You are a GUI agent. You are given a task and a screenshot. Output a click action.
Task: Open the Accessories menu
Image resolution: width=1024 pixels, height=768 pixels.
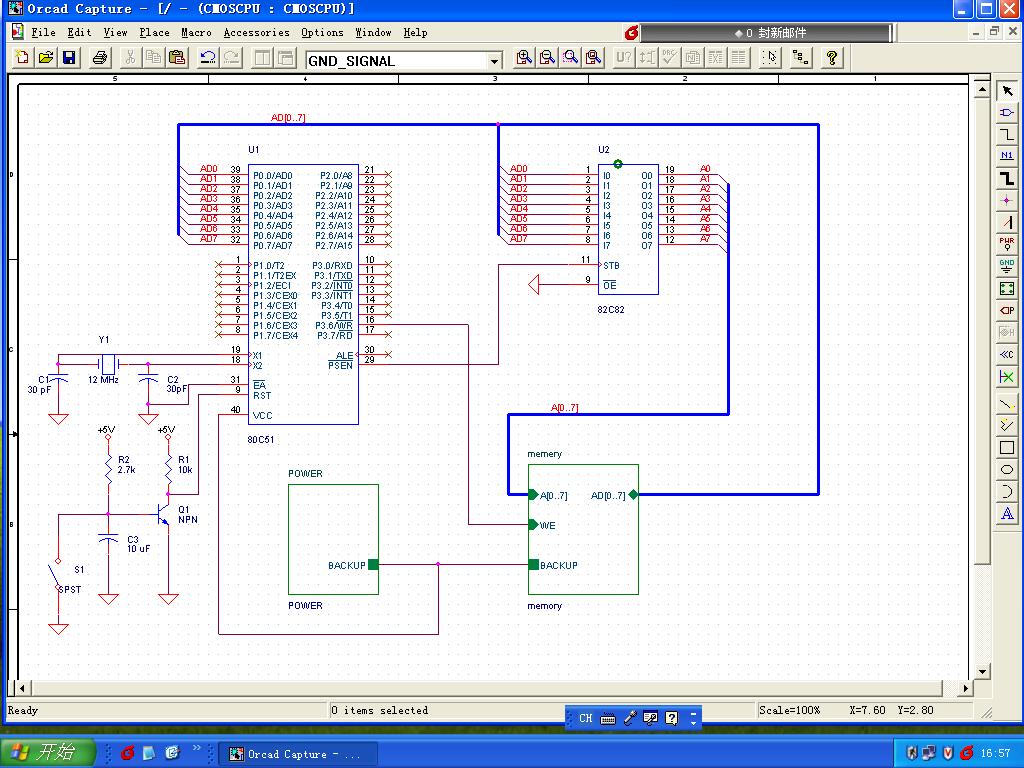click(256, 32)
